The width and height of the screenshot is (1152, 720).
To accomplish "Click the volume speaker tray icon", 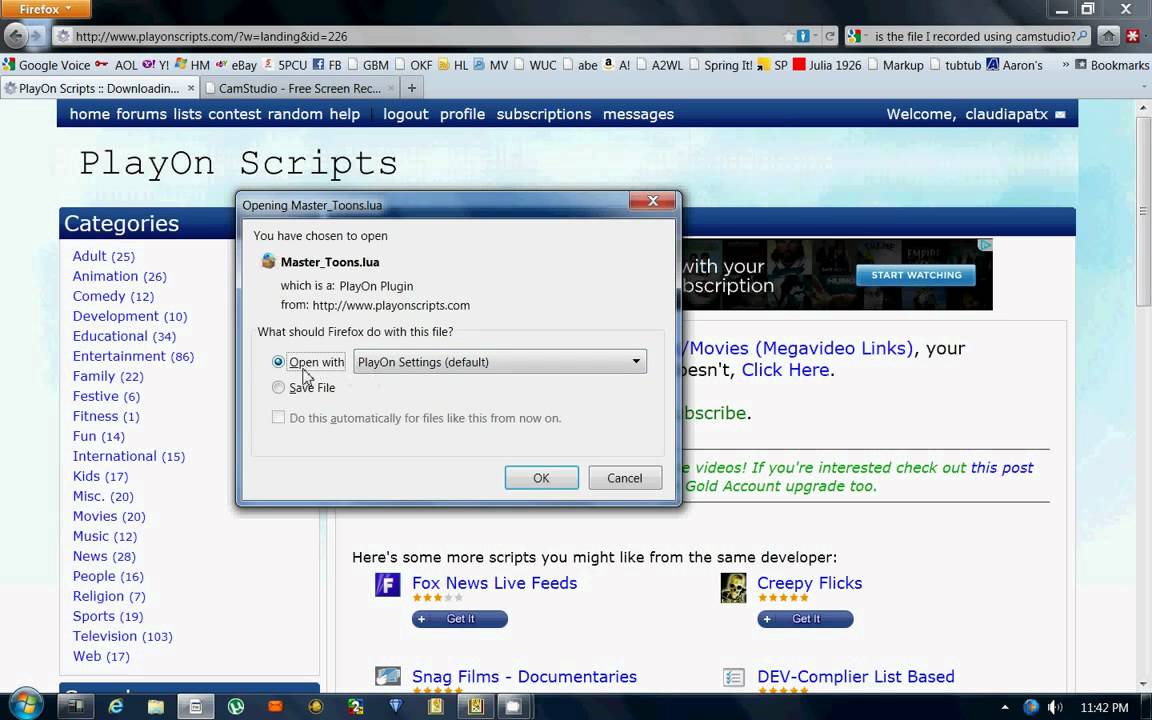I will point(1055,708).
